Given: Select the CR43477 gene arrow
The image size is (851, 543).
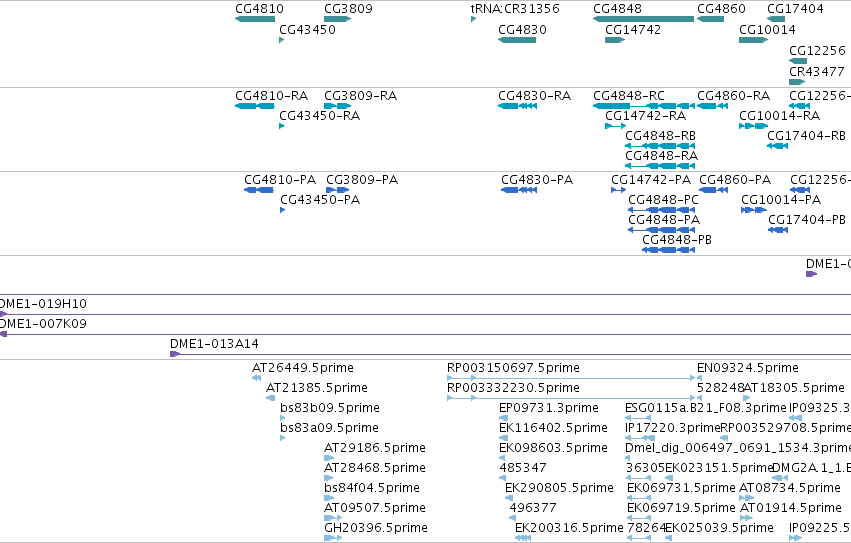Looking at the screenshot, I should pyautogui.click(x=797, y=82).
